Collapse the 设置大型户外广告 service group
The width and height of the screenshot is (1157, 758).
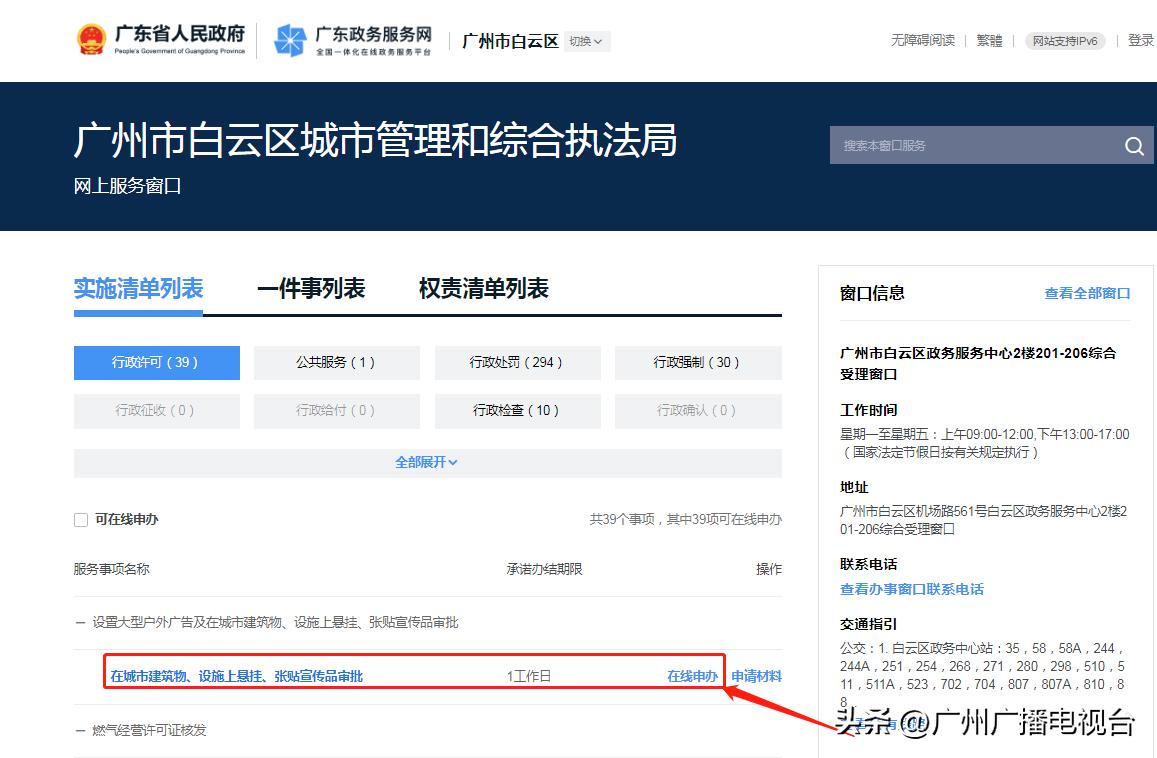point(78,624)
